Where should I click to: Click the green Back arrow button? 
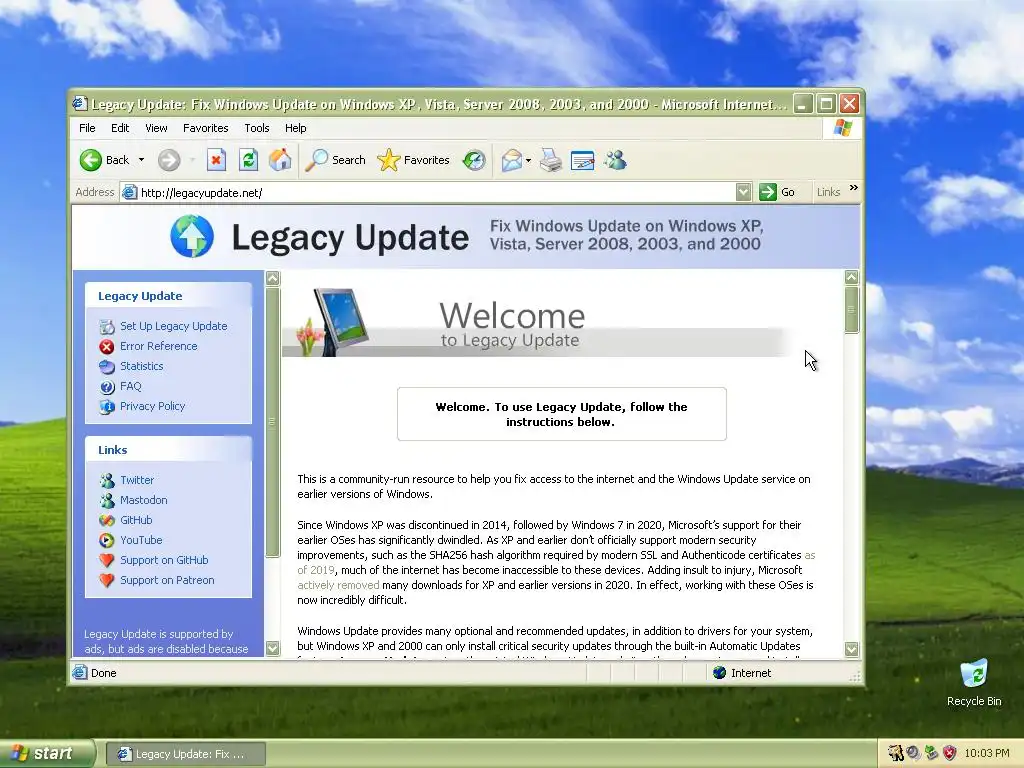coord(91,160)
